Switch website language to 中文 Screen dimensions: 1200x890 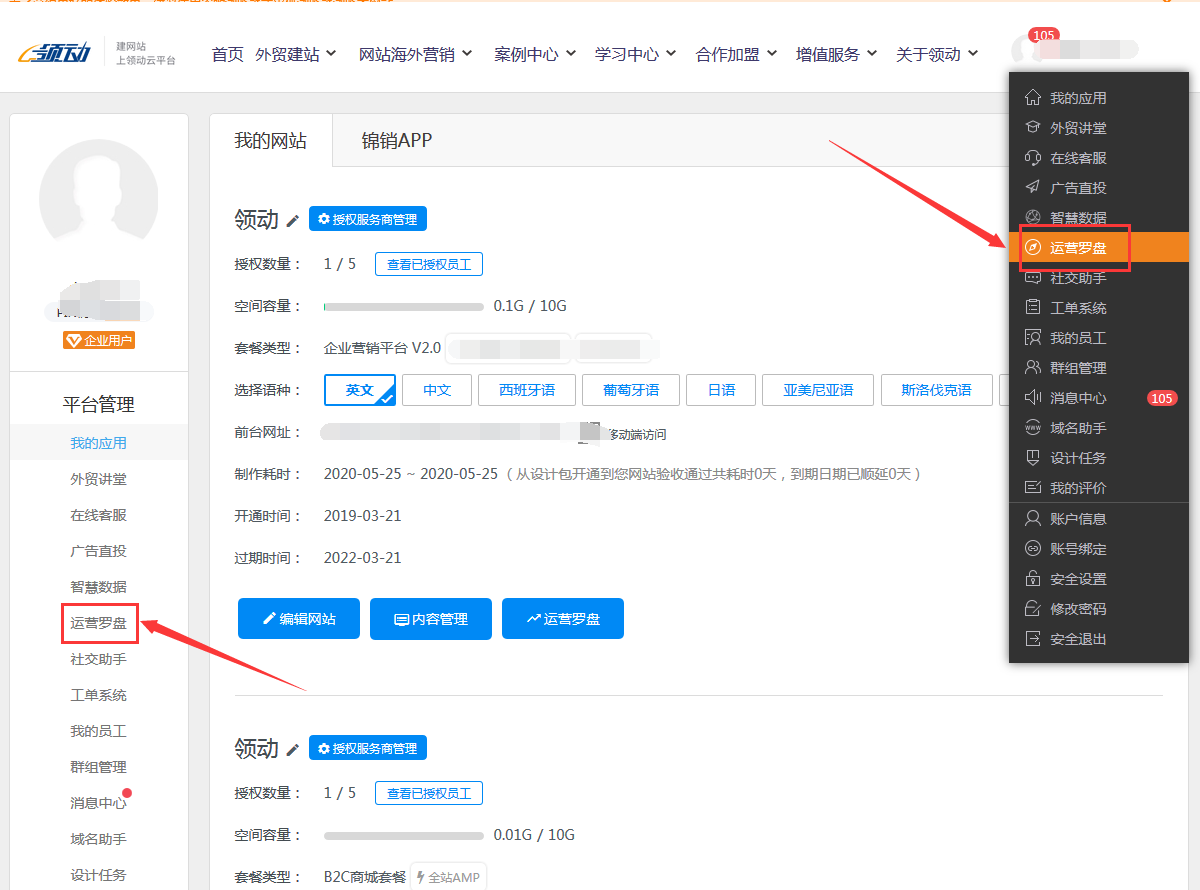(x=436, y=390)
